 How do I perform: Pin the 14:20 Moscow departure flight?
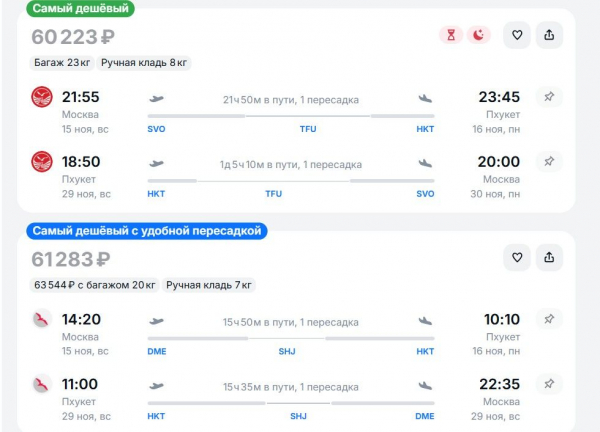(x=549, y=319)
